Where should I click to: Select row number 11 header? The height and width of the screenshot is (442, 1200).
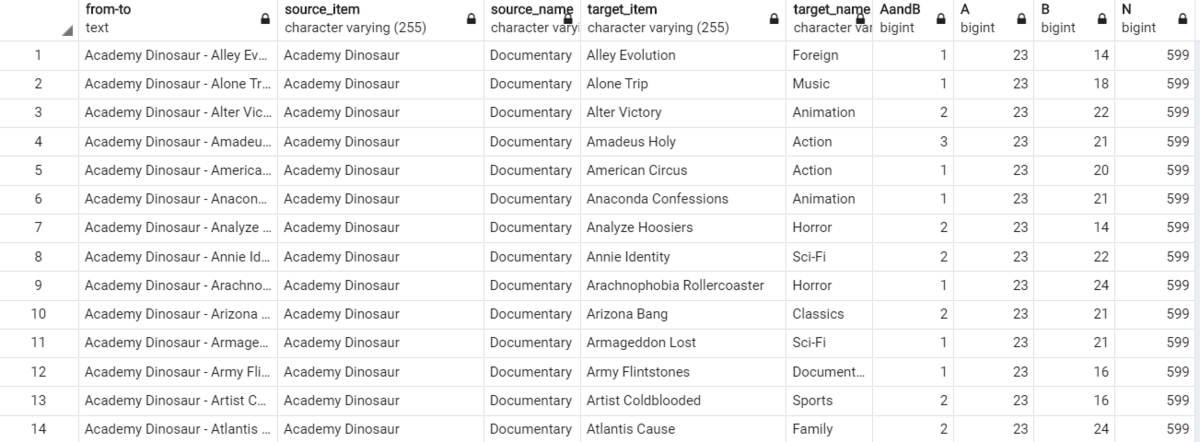pos(39,343)
